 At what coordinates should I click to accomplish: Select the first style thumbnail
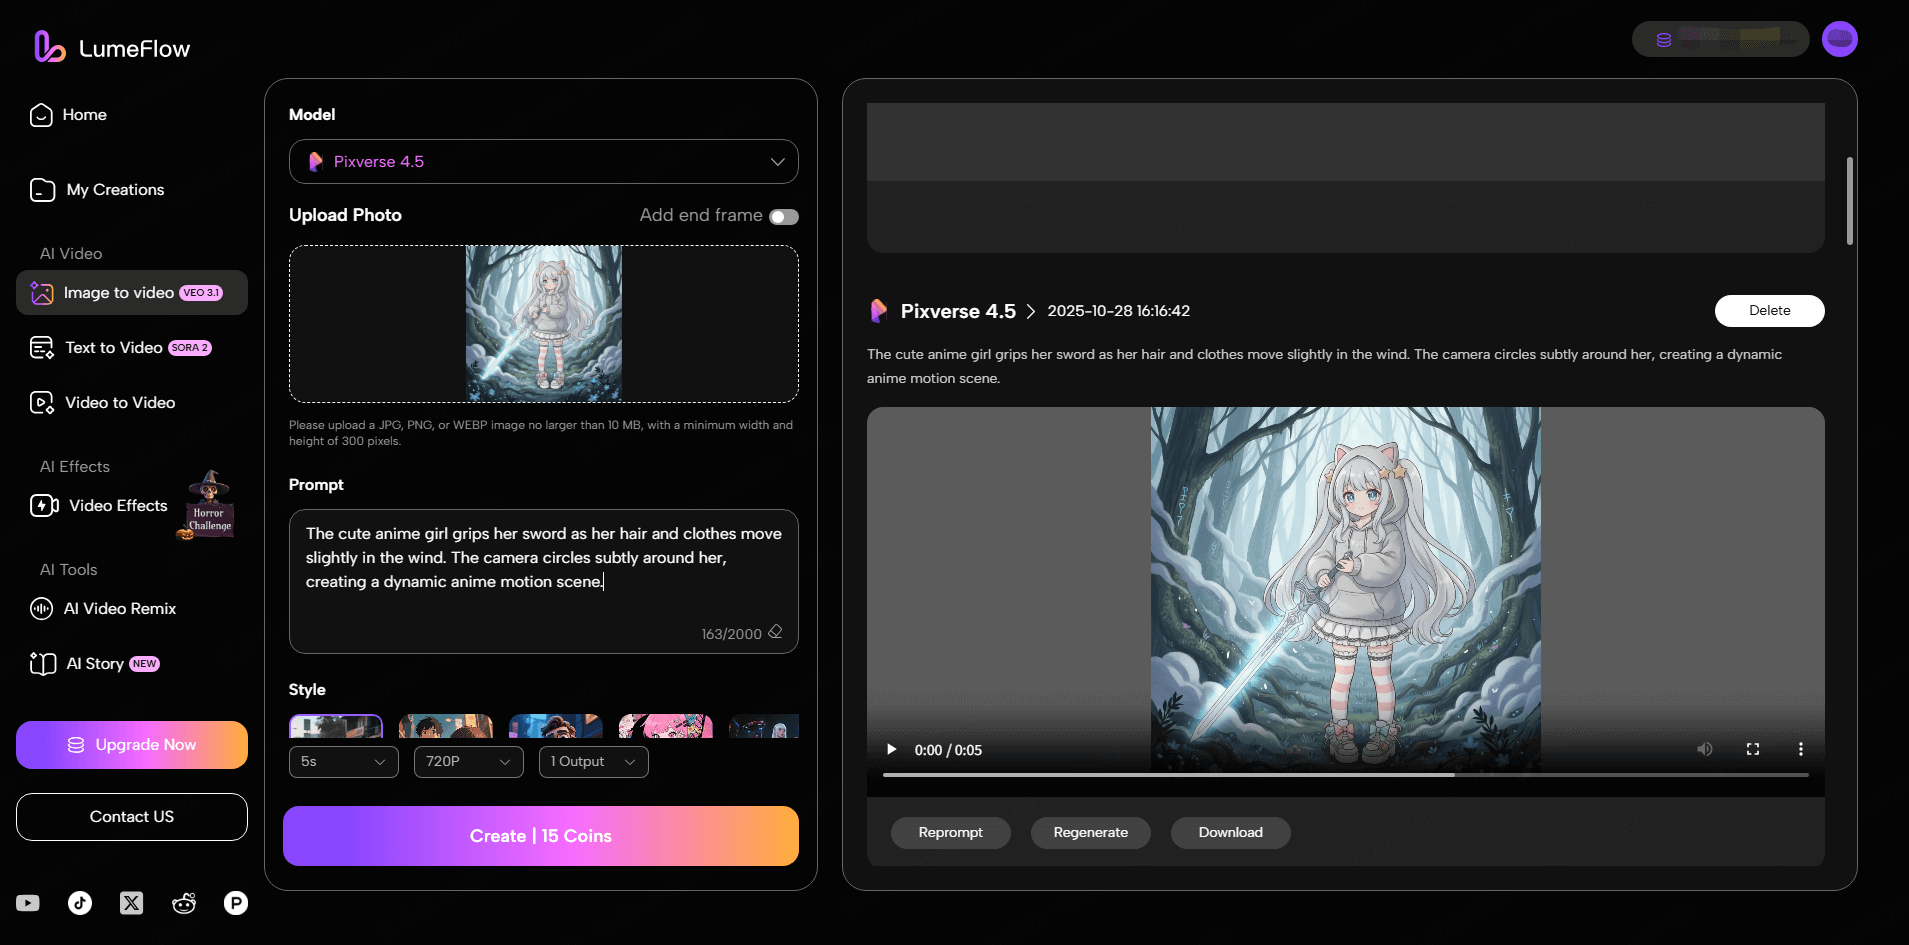[x=336, y=727]
